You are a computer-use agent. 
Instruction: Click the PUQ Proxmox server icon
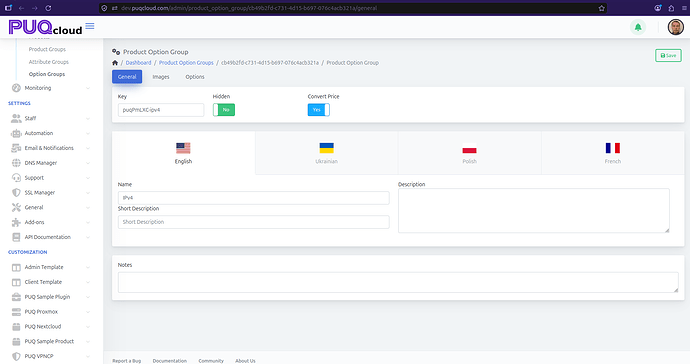pyautogui.click(x=16, y=312)
